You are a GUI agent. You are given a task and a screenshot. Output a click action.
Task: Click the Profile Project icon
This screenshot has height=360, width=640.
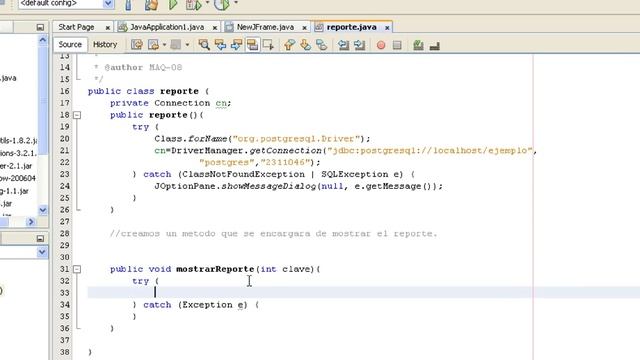[222, 4]
